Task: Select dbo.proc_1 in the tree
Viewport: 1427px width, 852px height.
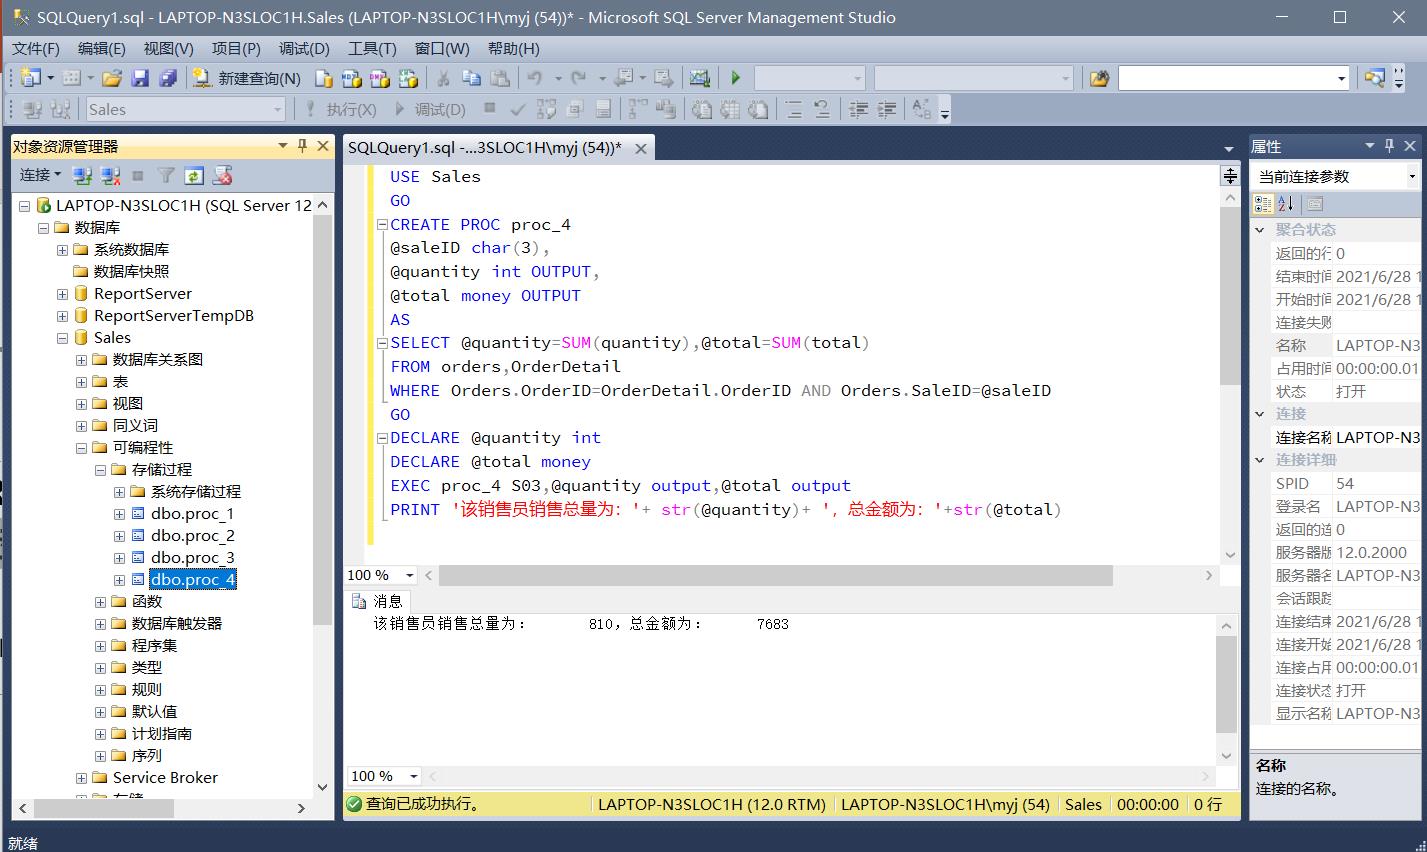Action: [x=192, y=514]
